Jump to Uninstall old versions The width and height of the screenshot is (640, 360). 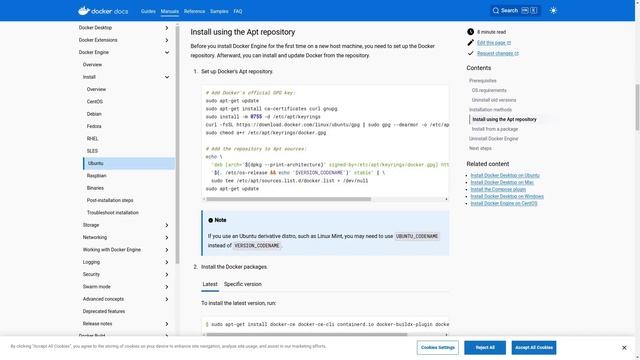coord(494,100)
